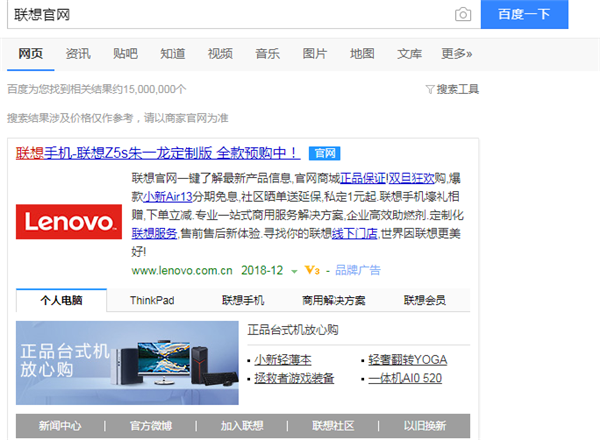Screen dimensions: 600x440
Task: Click the 品牌广告 link
Action: (358, 270)
